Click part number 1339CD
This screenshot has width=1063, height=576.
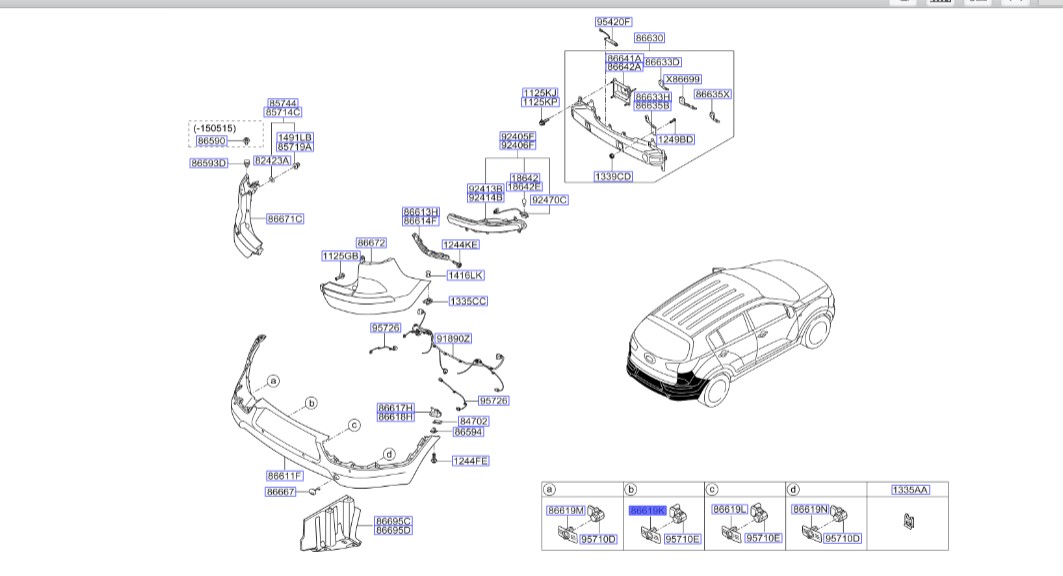click(613, 176)
